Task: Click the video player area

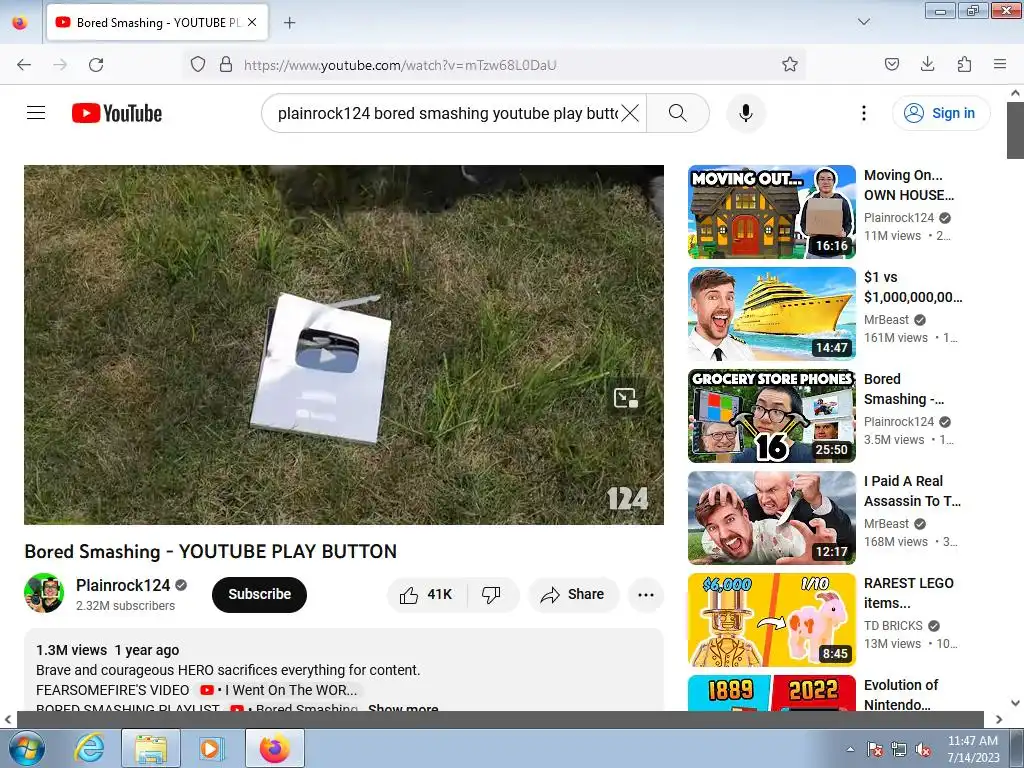Action: coord(344,344)
